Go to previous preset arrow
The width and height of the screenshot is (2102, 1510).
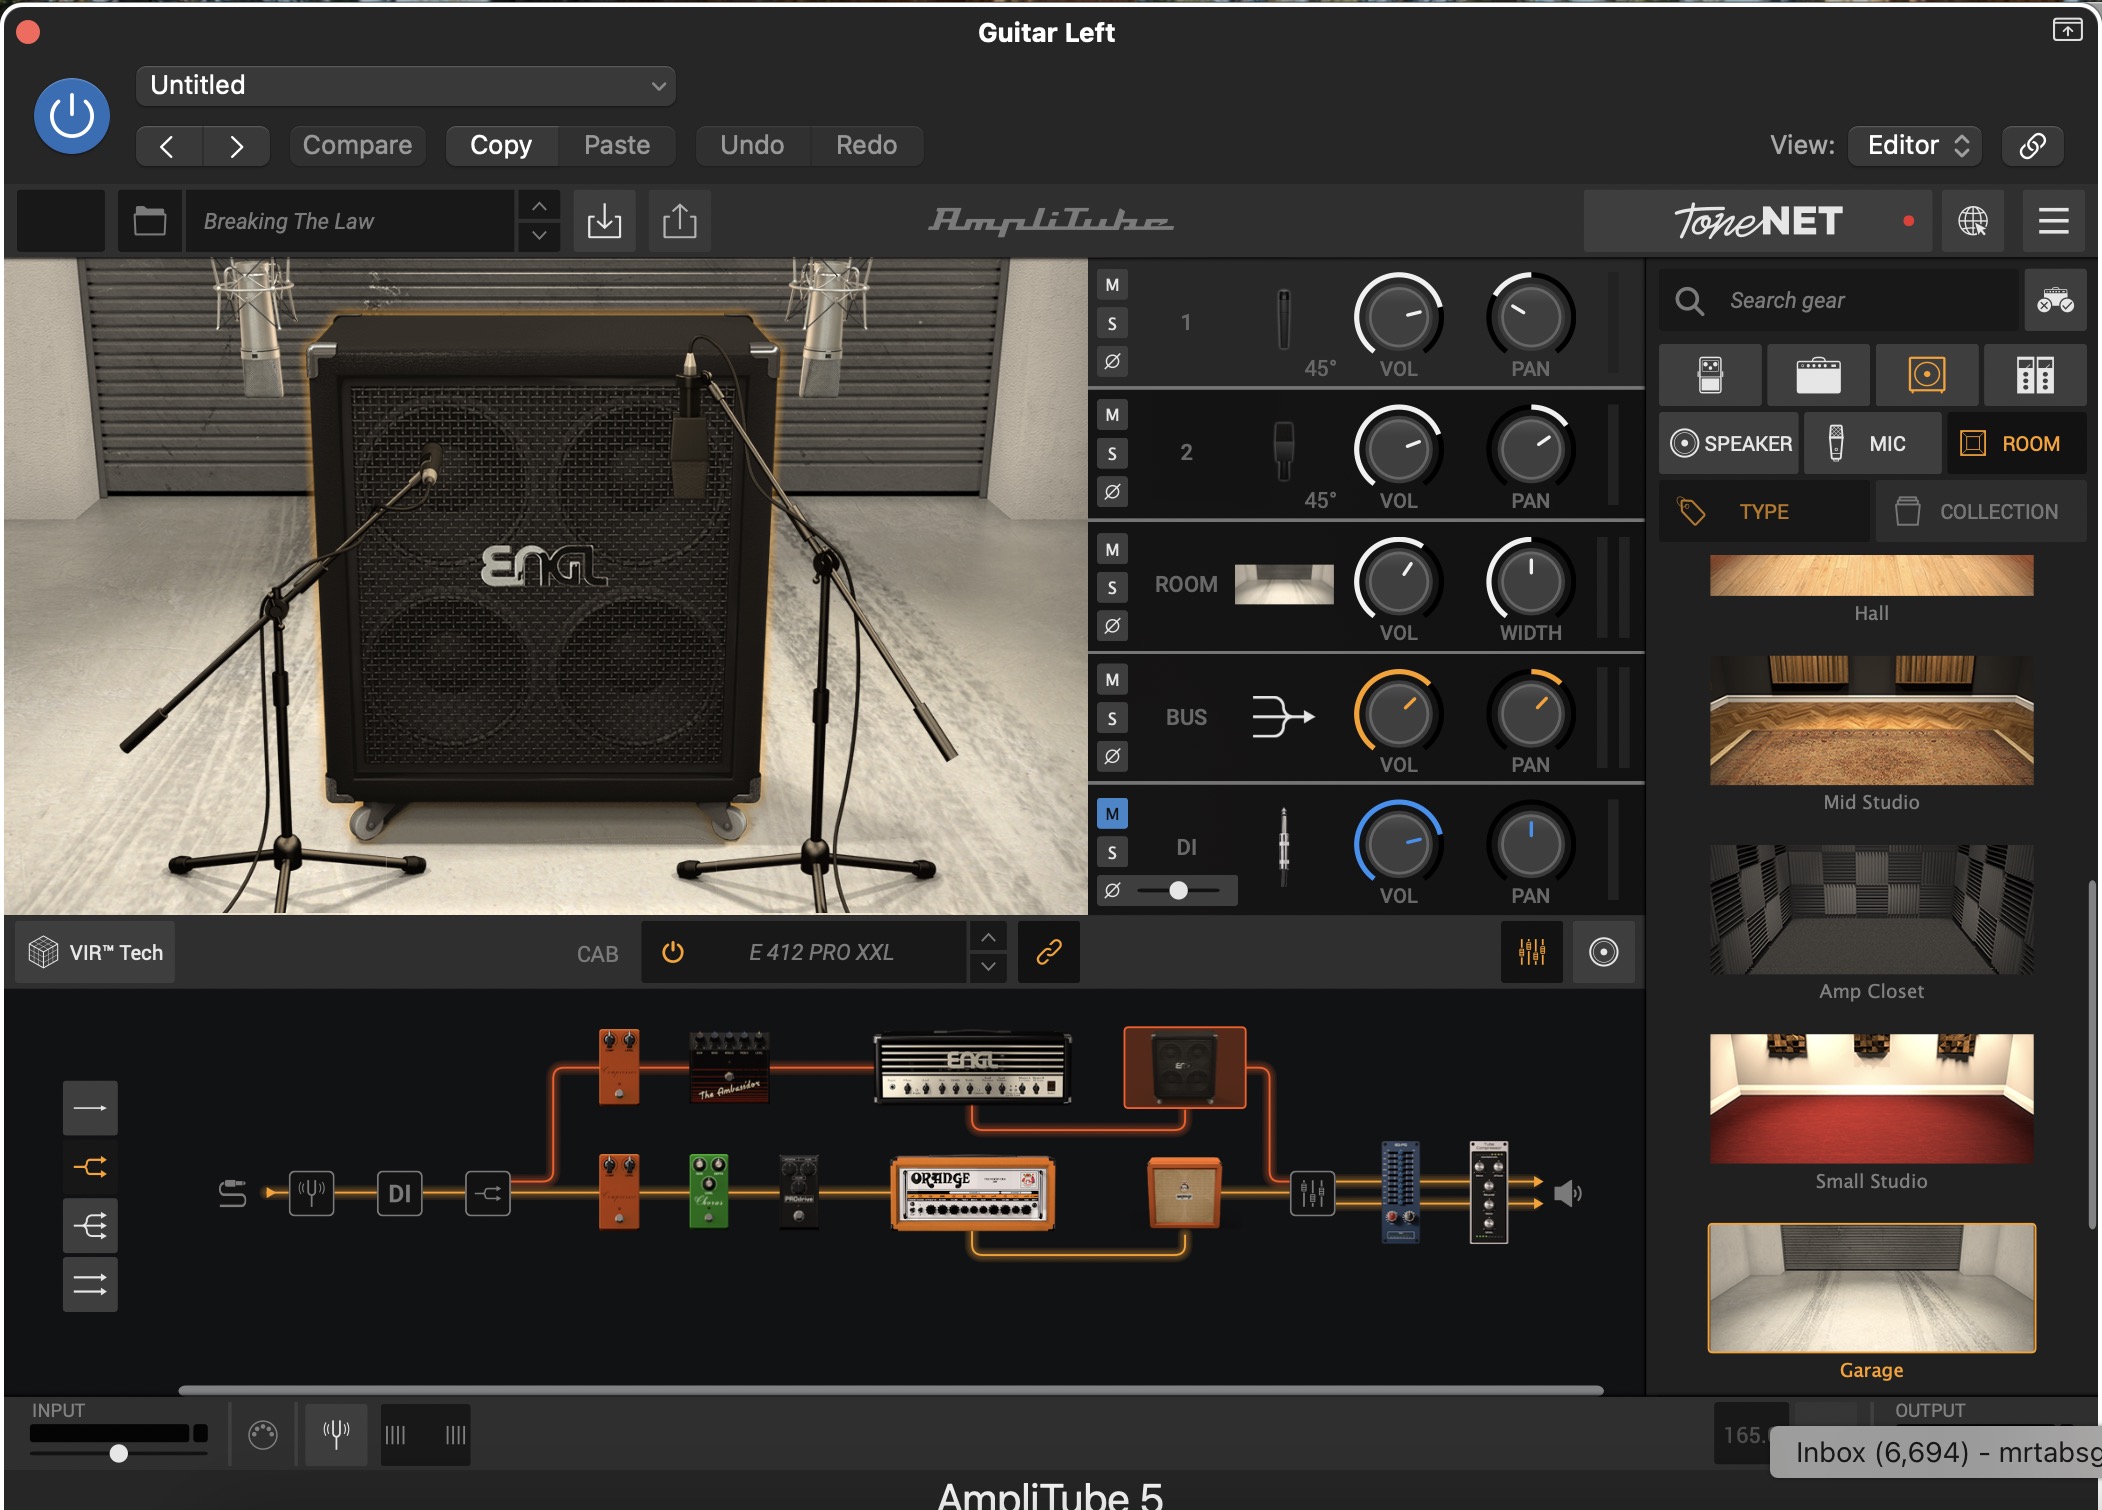click(168, 146)
